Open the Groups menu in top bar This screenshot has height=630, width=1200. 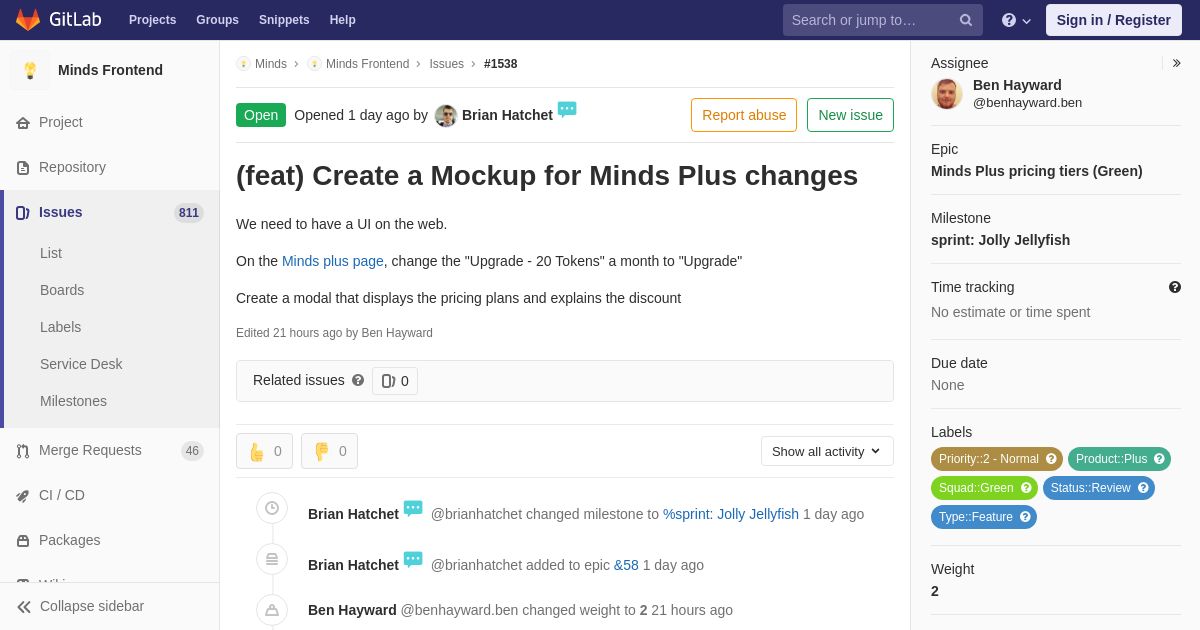click(x=217, y=20)
